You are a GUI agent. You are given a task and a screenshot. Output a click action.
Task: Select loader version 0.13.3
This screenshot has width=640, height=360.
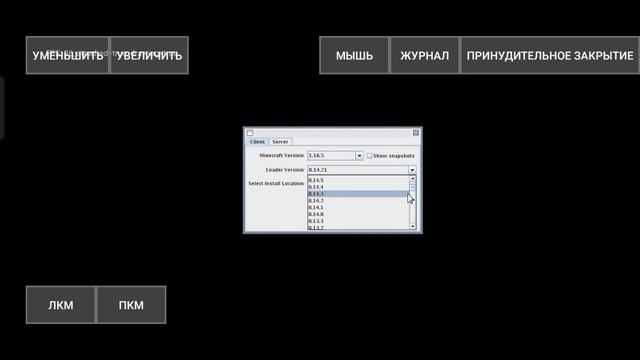[x=358, y=221]
